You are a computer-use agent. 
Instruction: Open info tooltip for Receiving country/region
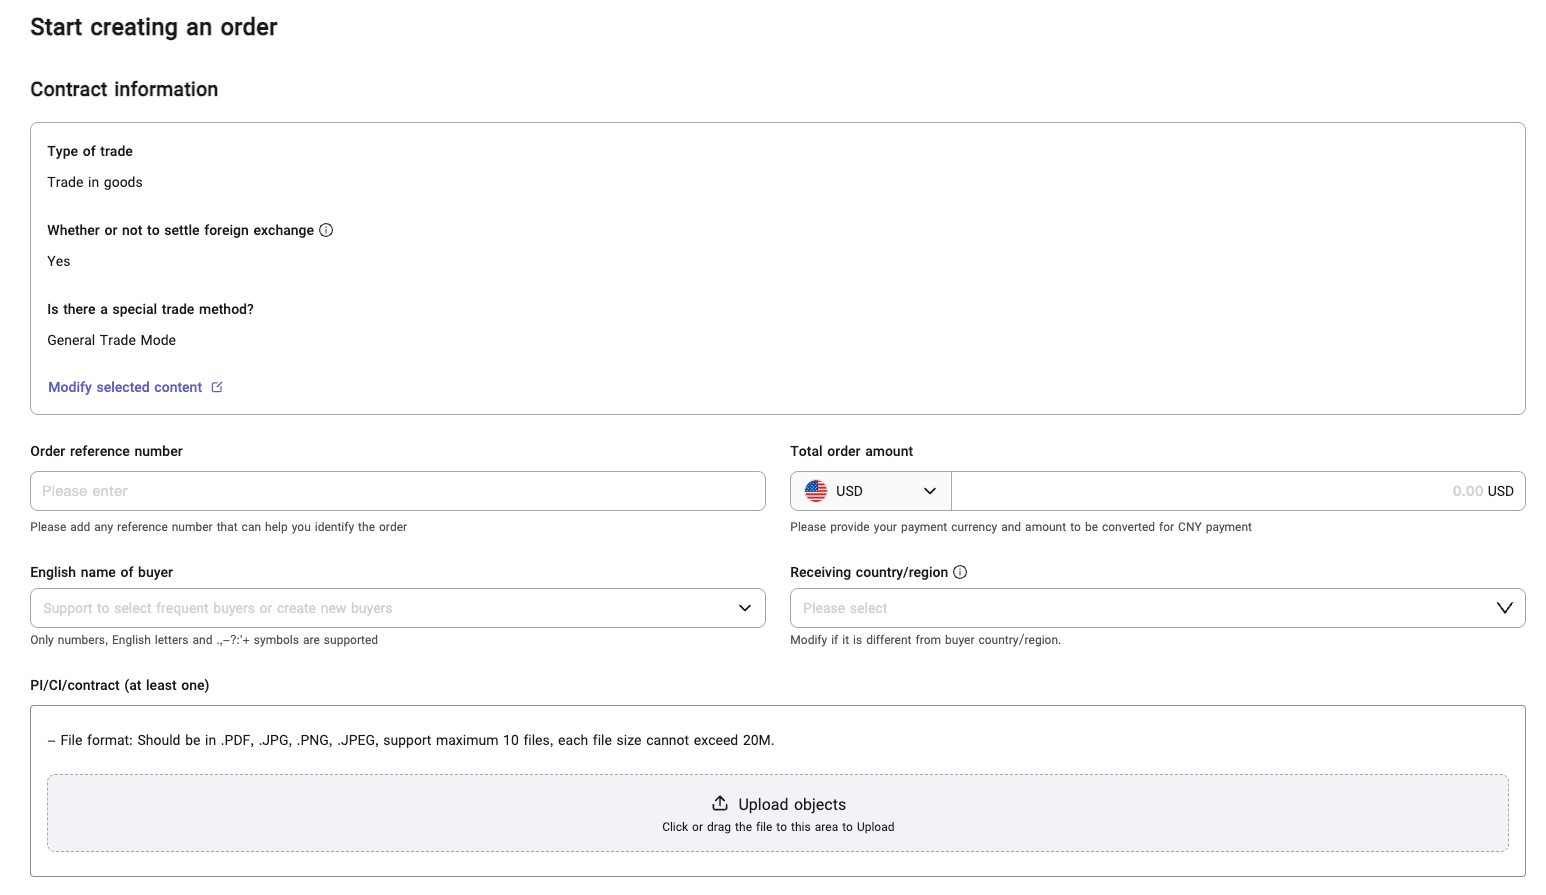960,572
